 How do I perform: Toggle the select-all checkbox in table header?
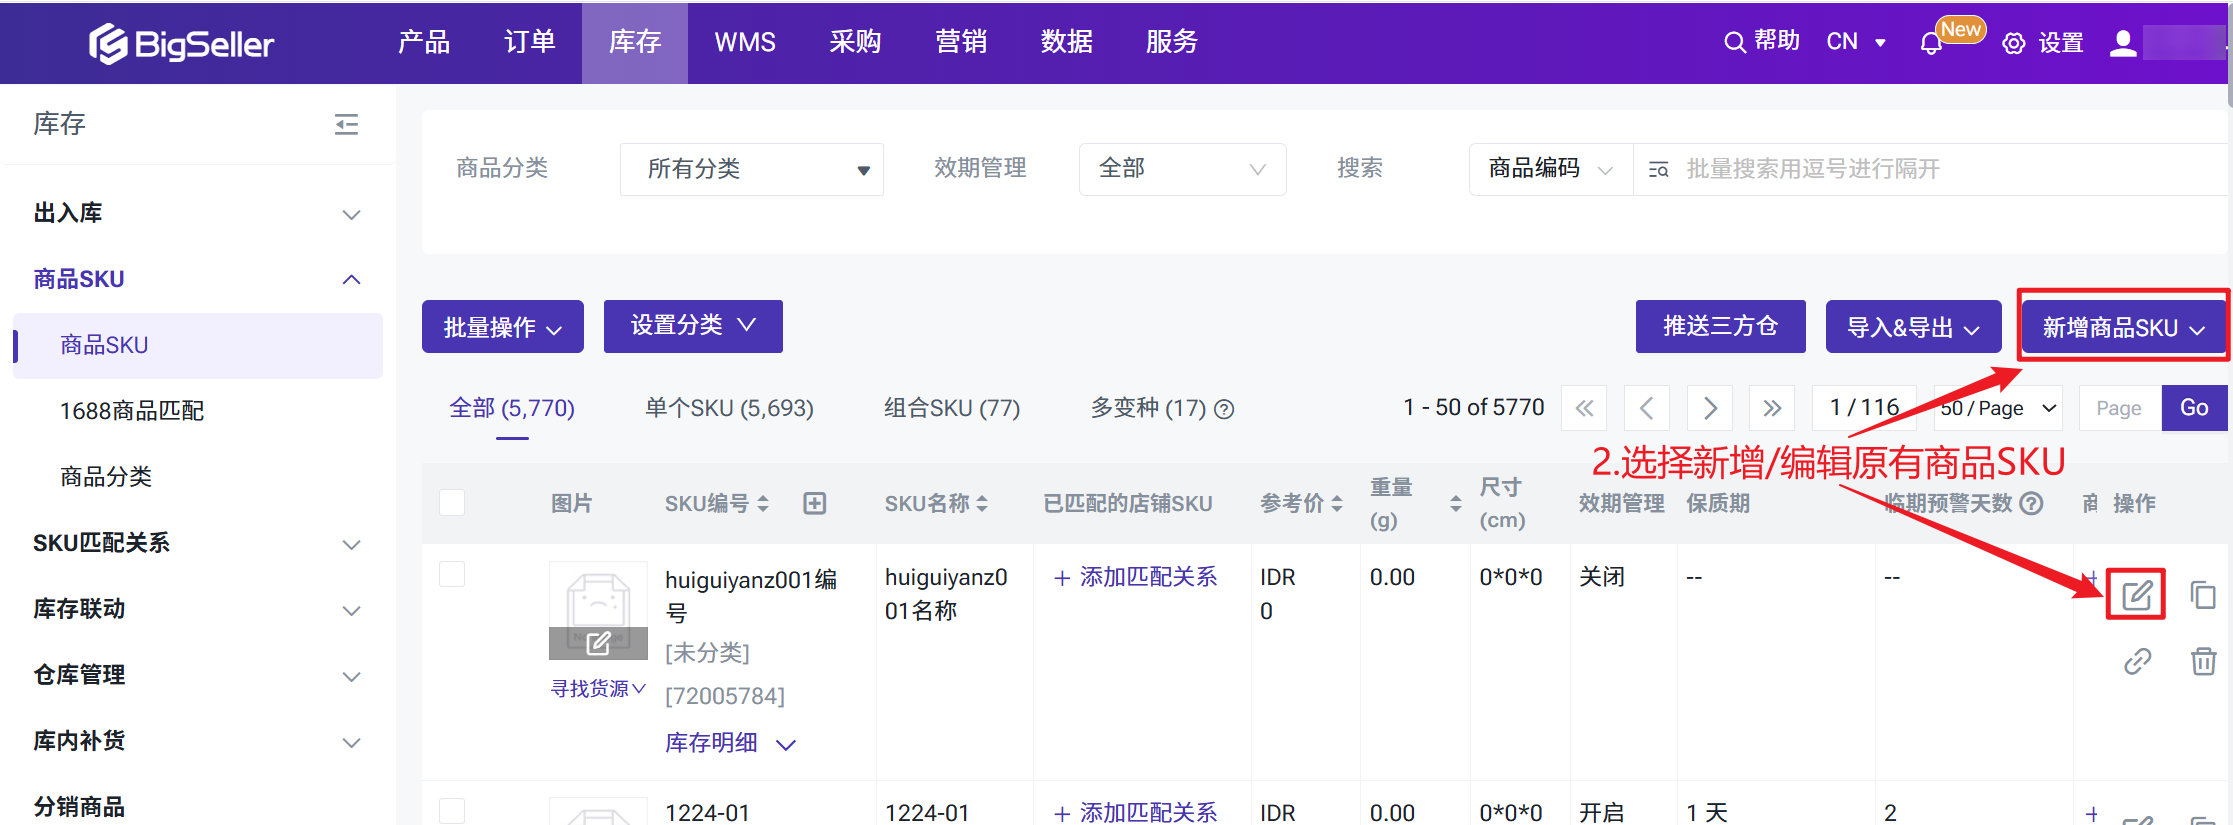click(452, 502)
